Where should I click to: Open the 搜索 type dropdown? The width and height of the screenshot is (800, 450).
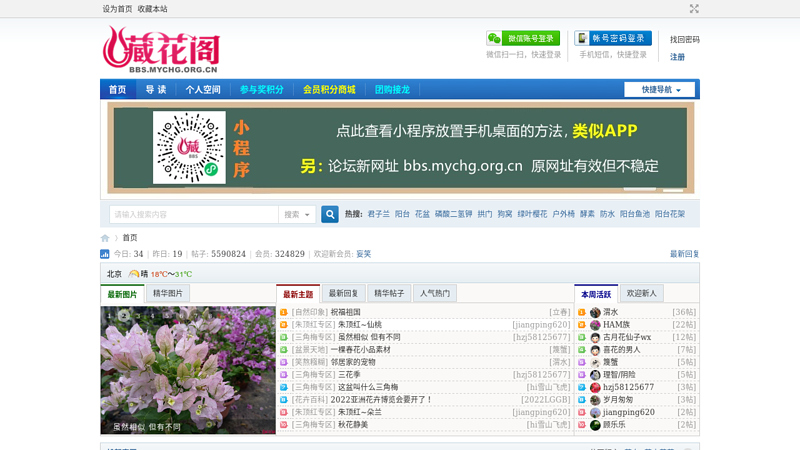[x=297, y=215]
